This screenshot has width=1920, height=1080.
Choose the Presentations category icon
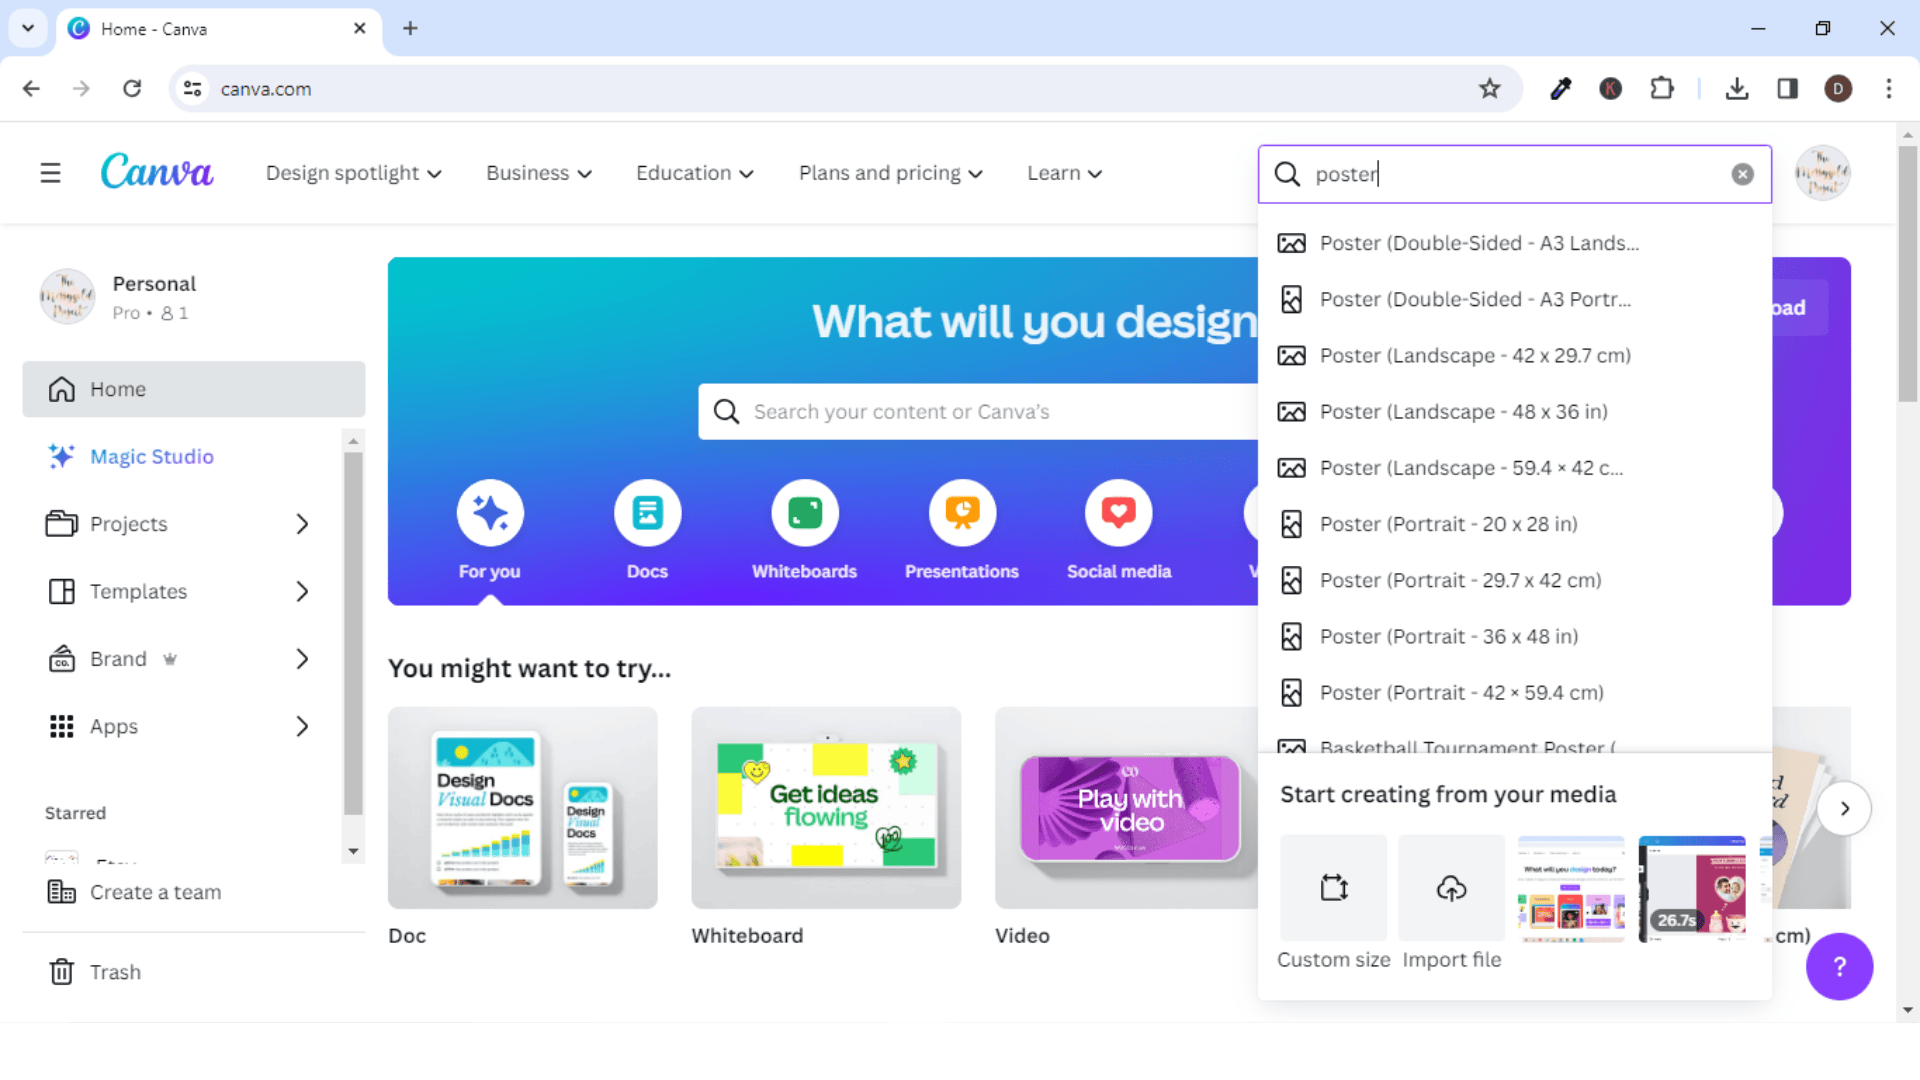point(962,513)
